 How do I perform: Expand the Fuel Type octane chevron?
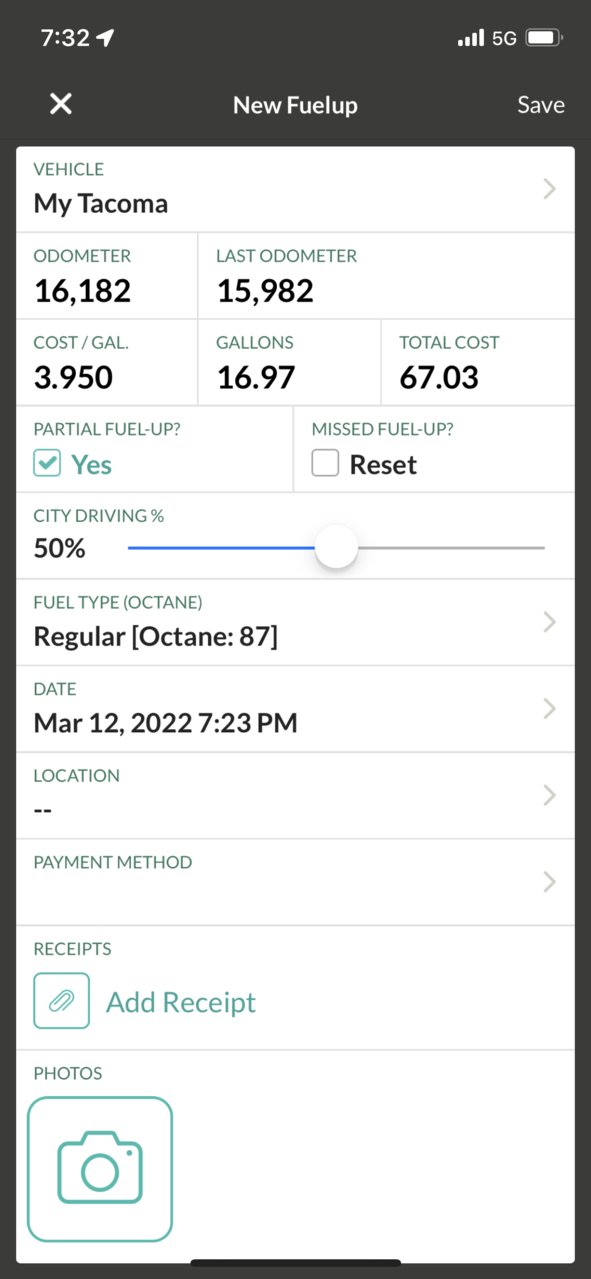pos(549,622)
